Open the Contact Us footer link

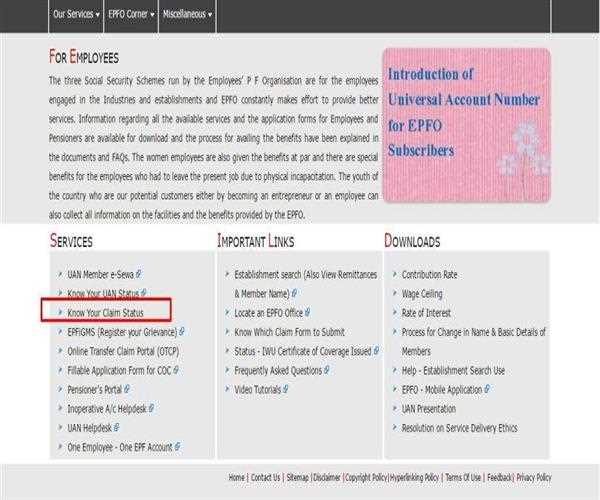(x=266, y=477)
